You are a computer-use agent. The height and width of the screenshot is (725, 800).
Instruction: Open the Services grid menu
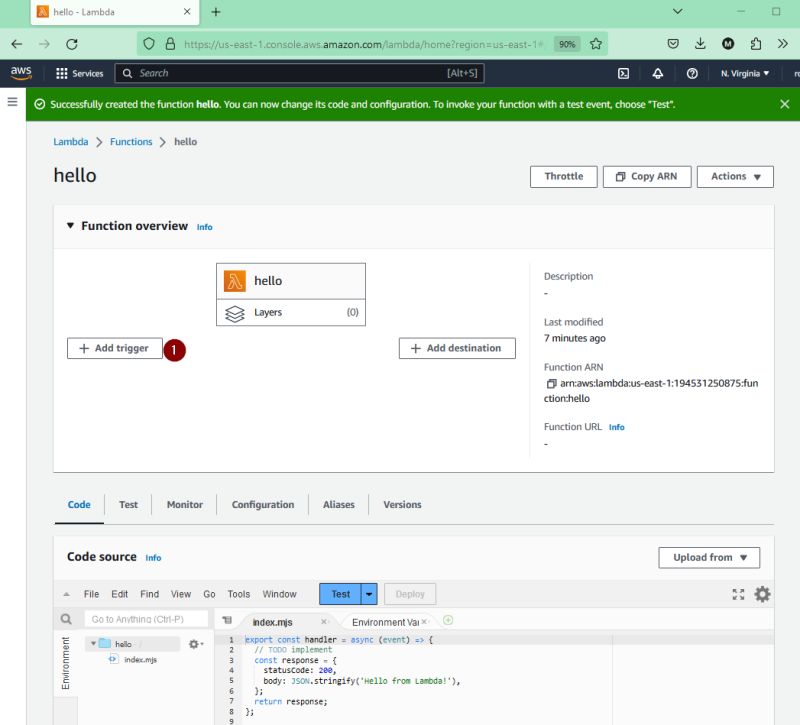(61, 73)
